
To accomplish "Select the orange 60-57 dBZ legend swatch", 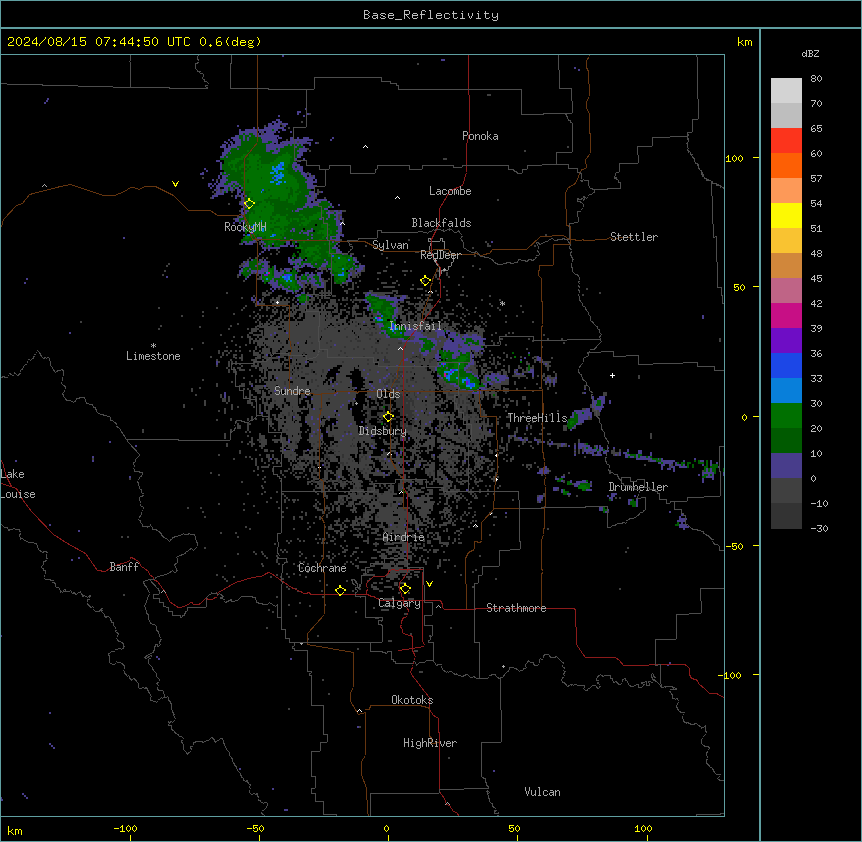I will tap(786, 165).
